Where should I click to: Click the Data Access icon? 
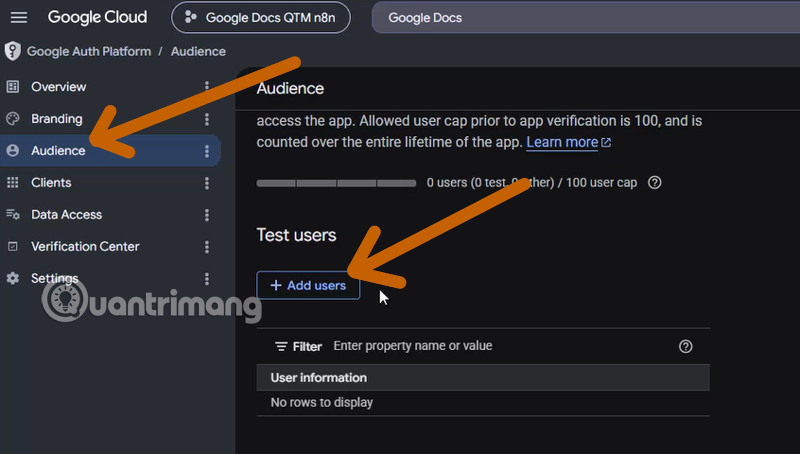(x=13, y=214)
